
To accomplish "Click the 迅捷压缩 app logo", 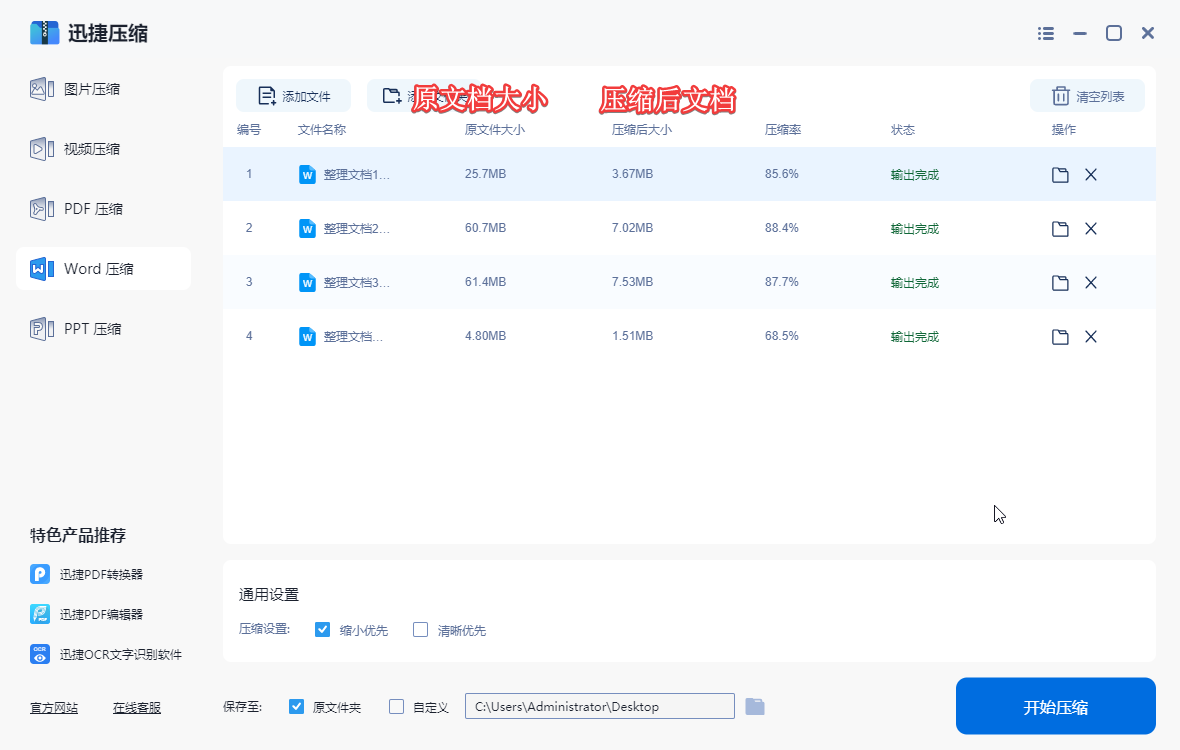I will click(x=44, y=33).
